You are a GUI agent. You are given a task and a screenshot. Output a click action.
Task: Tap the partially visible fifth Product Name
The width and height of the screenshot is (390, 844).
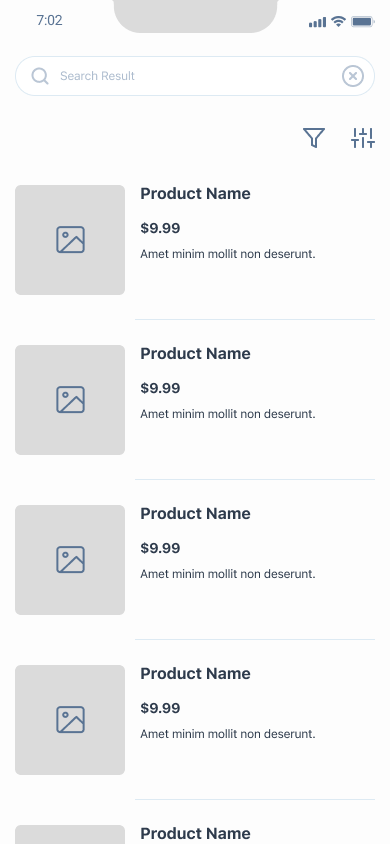pos(195,833)
